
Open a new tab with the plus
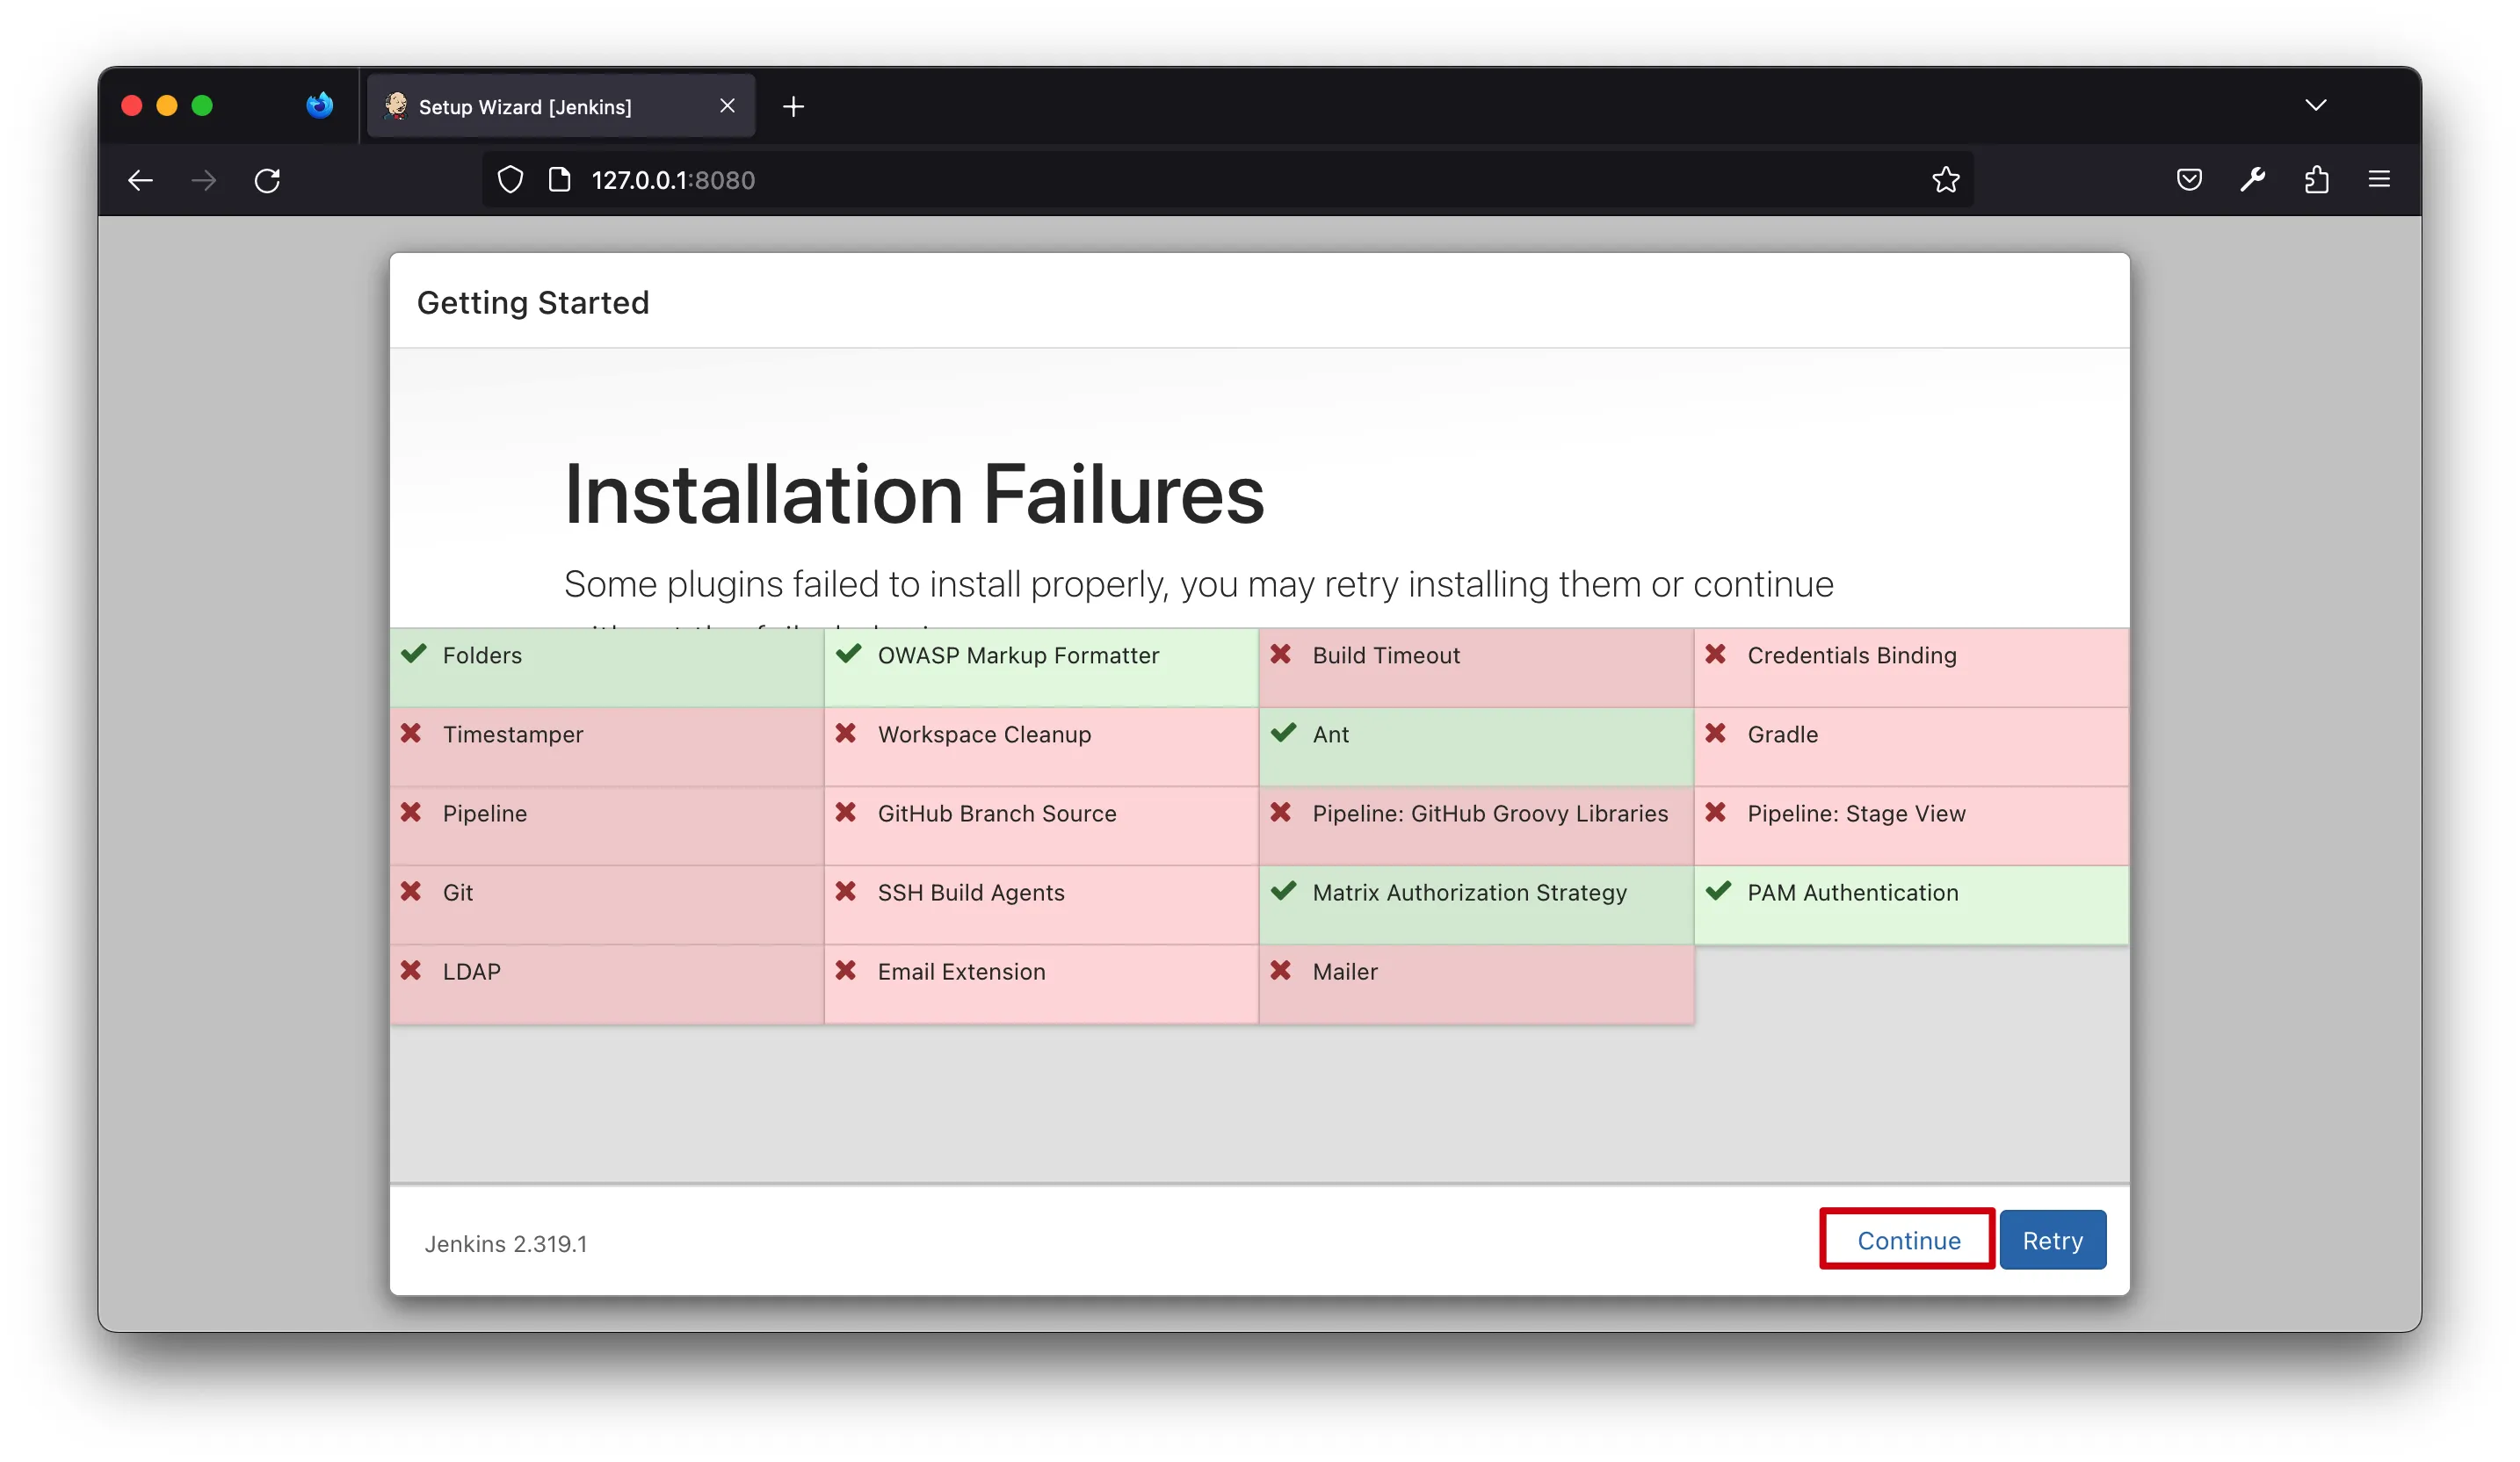(793, 106)
